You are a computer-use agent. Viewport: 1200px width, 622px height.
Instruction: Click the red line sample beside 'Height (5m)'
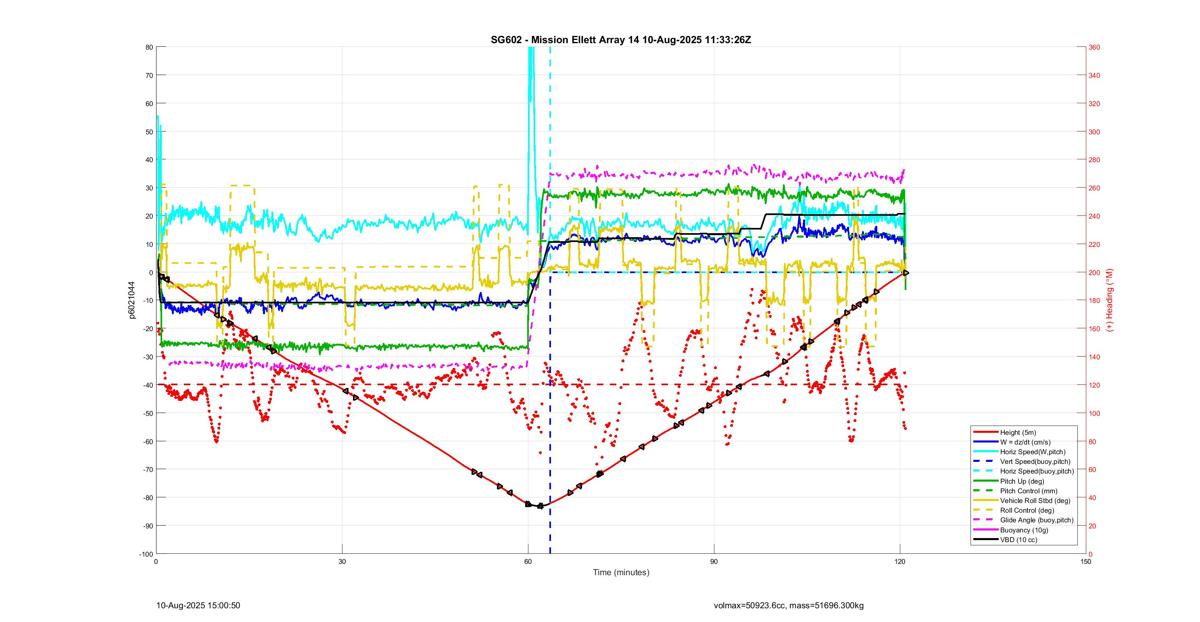[x=984, y=430]
